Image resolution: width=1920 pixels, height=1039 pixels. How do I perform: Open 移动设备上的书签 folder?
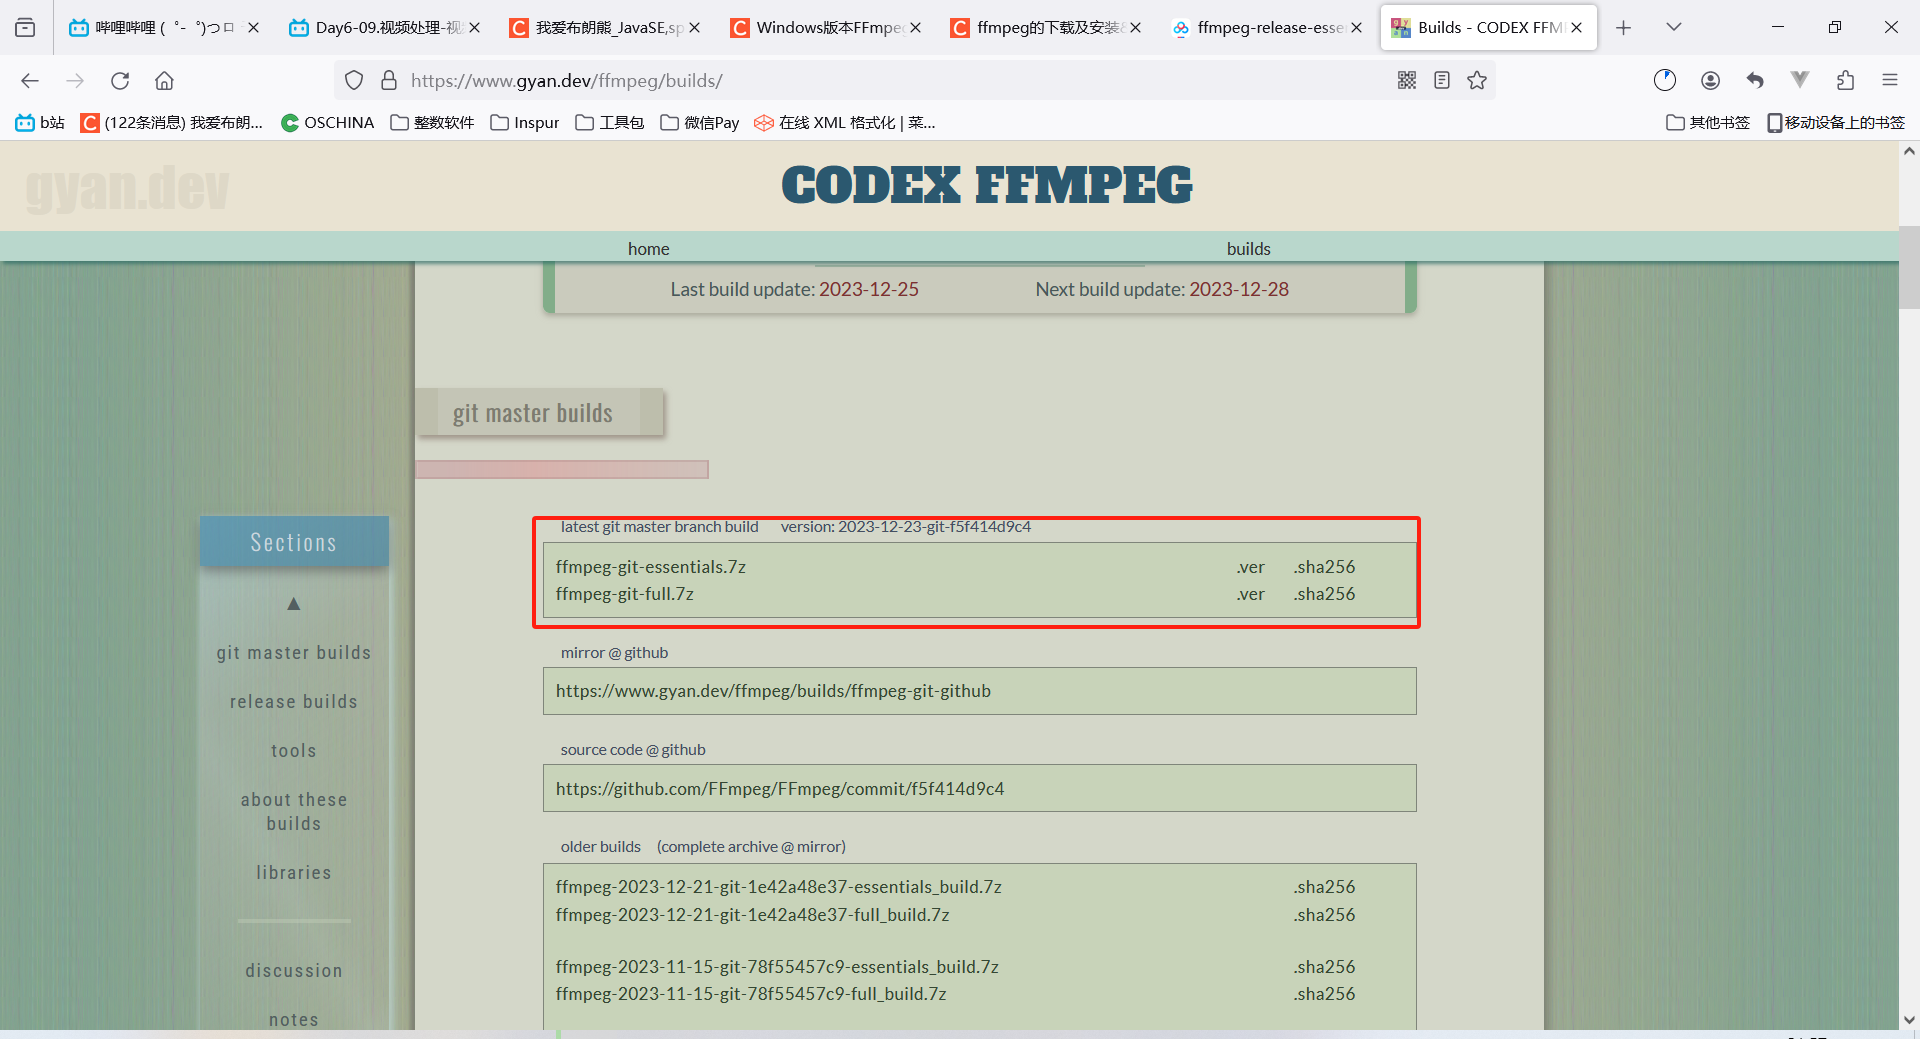pyautogui.click(x=1836, y=123)
